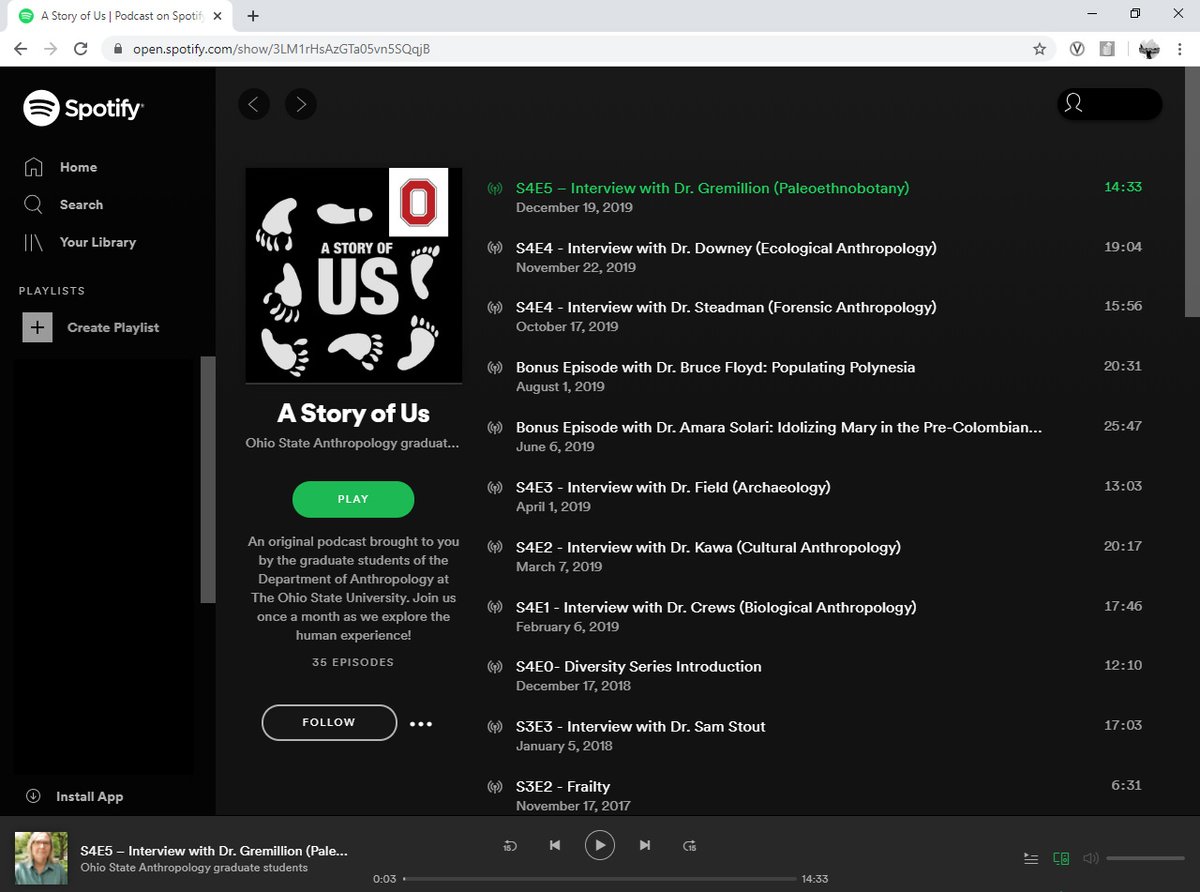Click the play button in player bar

(600, 845)
